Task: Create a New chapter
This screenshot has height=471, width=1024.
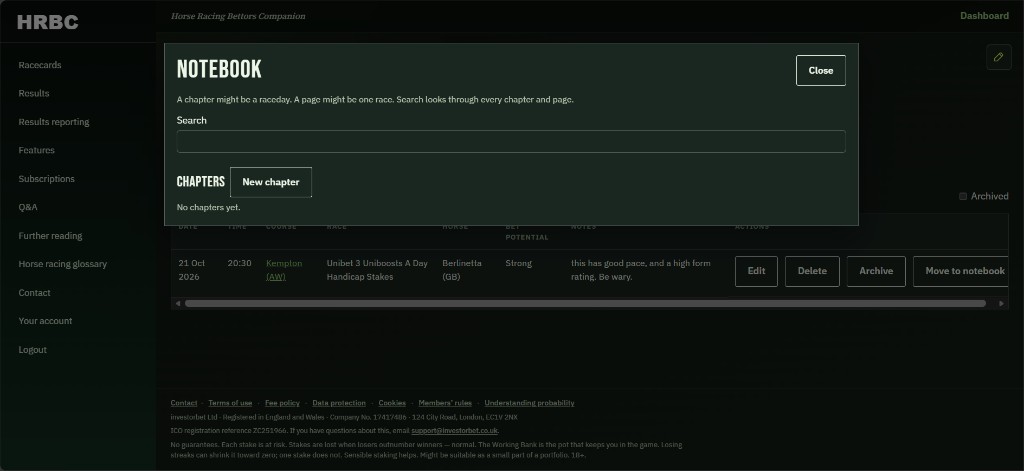Action: 270,182
